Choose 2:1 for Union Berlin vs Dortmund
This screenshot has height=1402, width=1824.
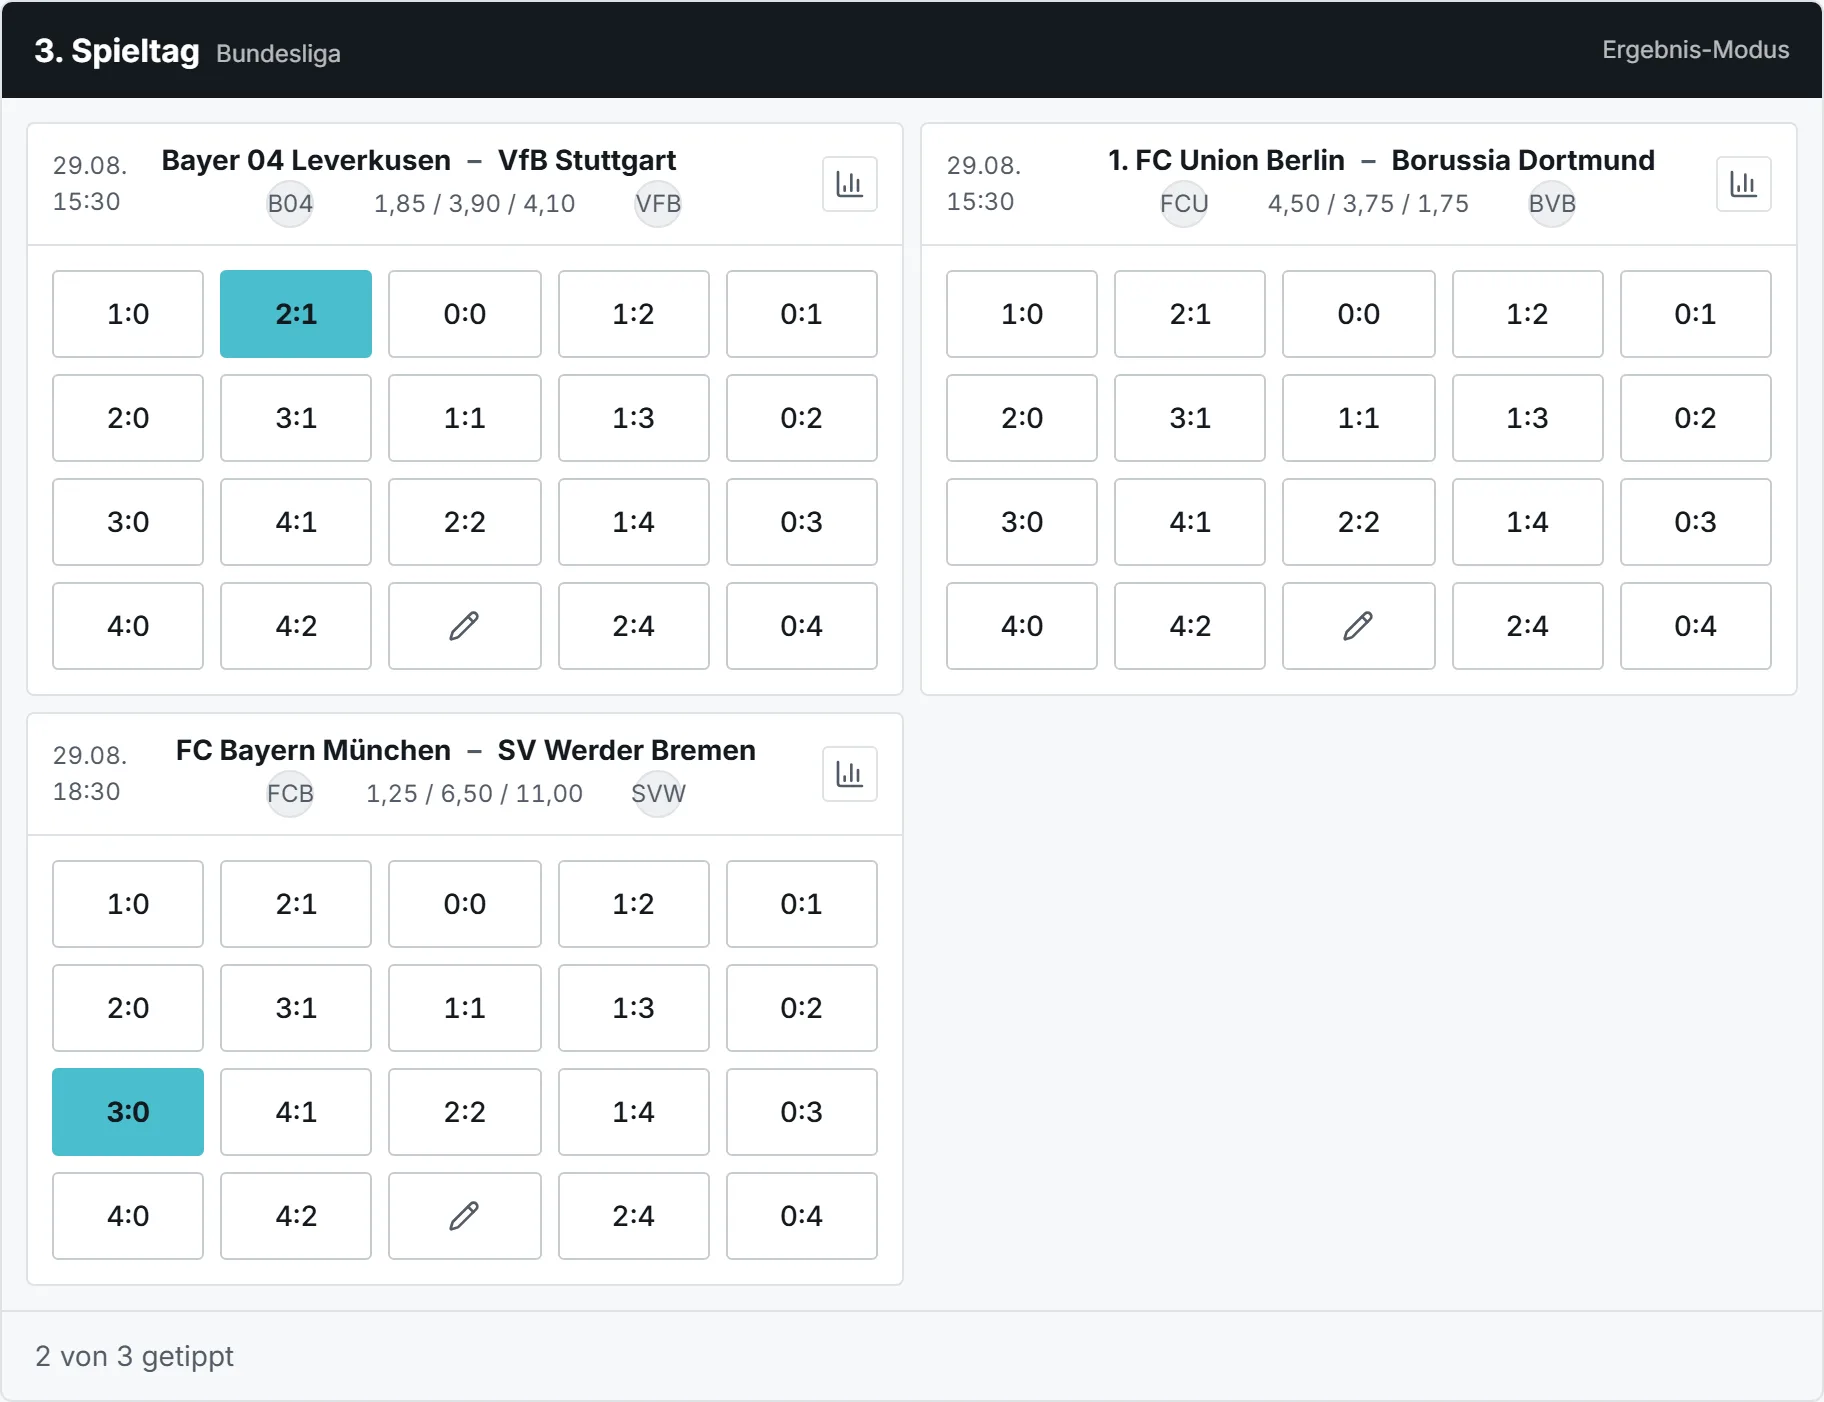[1190, 314]
